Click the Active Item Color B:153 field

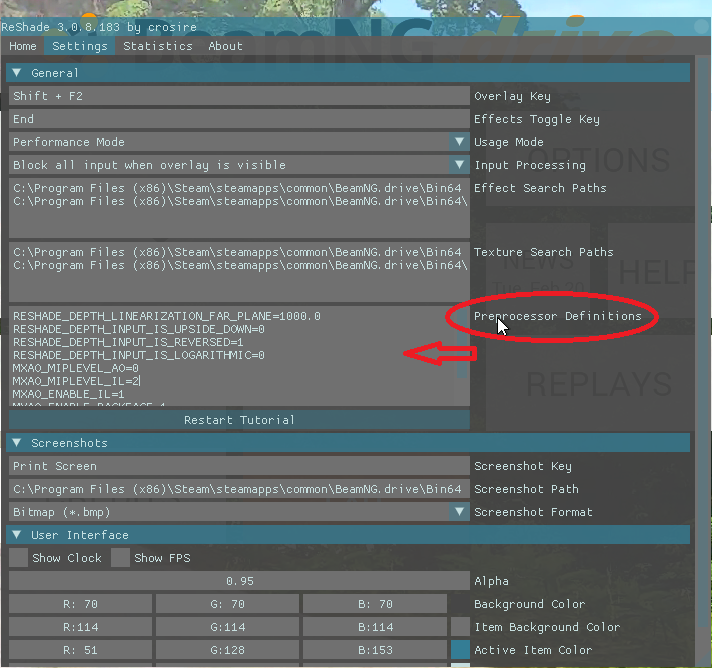(x=375, y=650)
